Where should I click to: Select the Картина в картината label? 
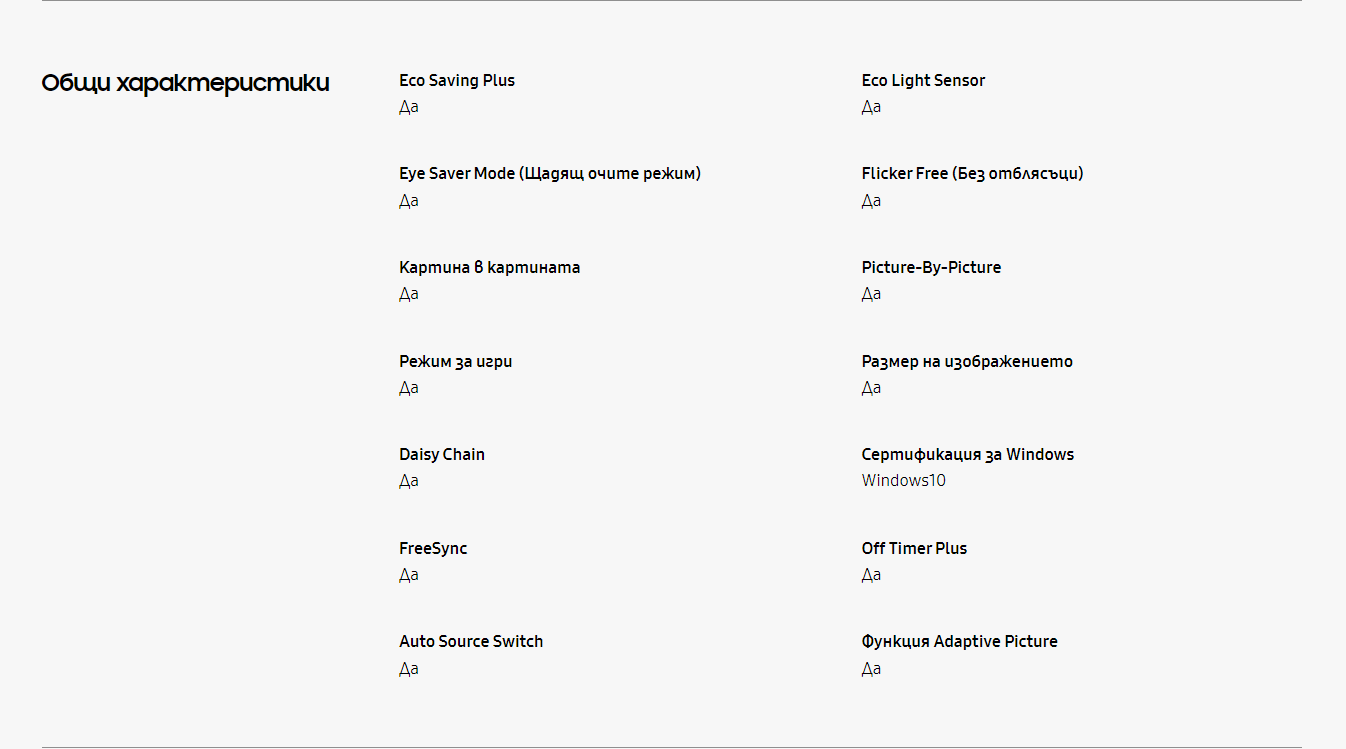pyautogui.click(x=489, y=268)
